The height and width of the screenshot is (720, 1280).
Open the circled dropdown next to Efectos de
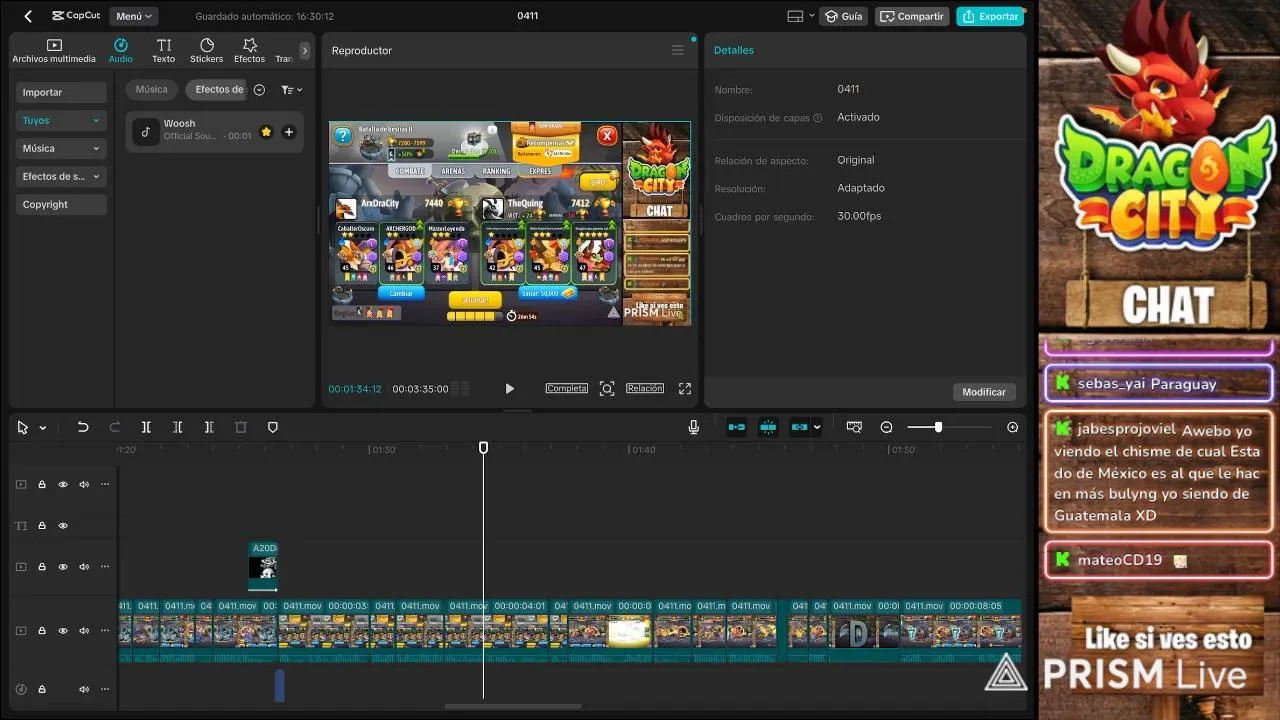click(x=259, y=90)
